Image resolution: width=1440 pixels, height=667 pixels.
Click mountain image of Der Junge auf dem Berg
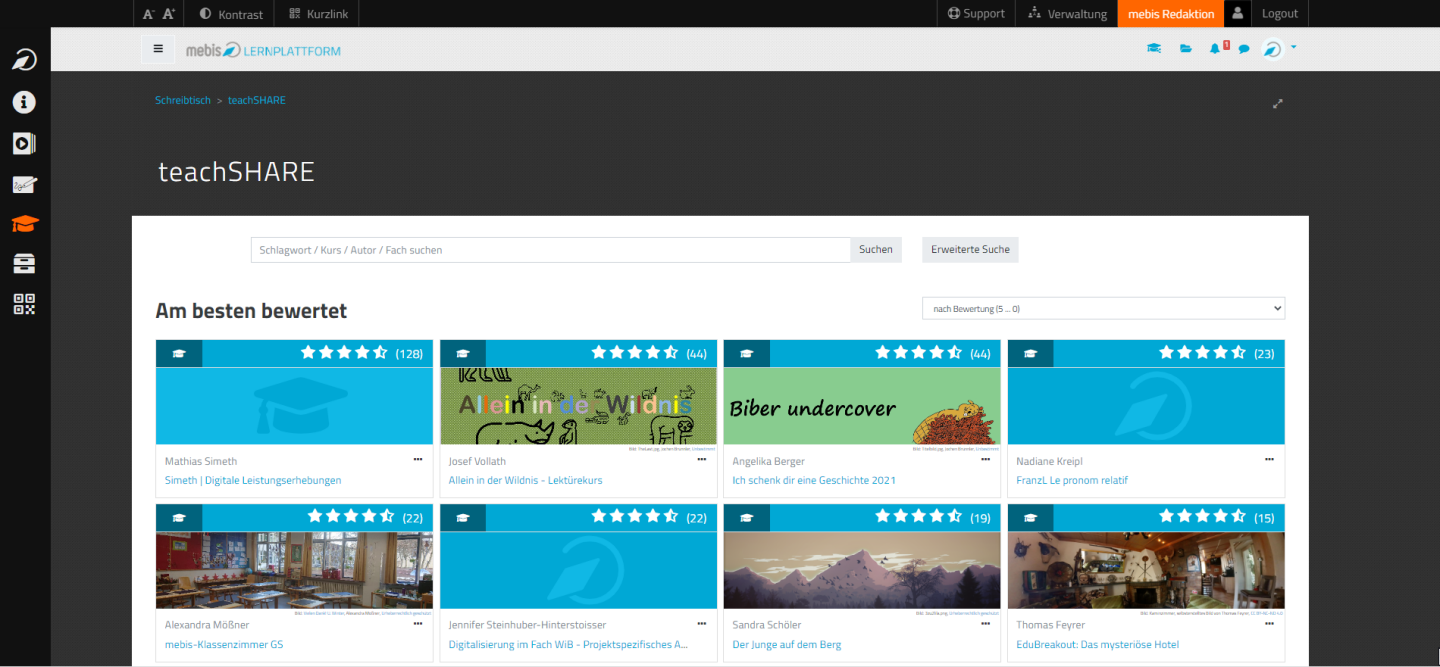coord(862,570)
